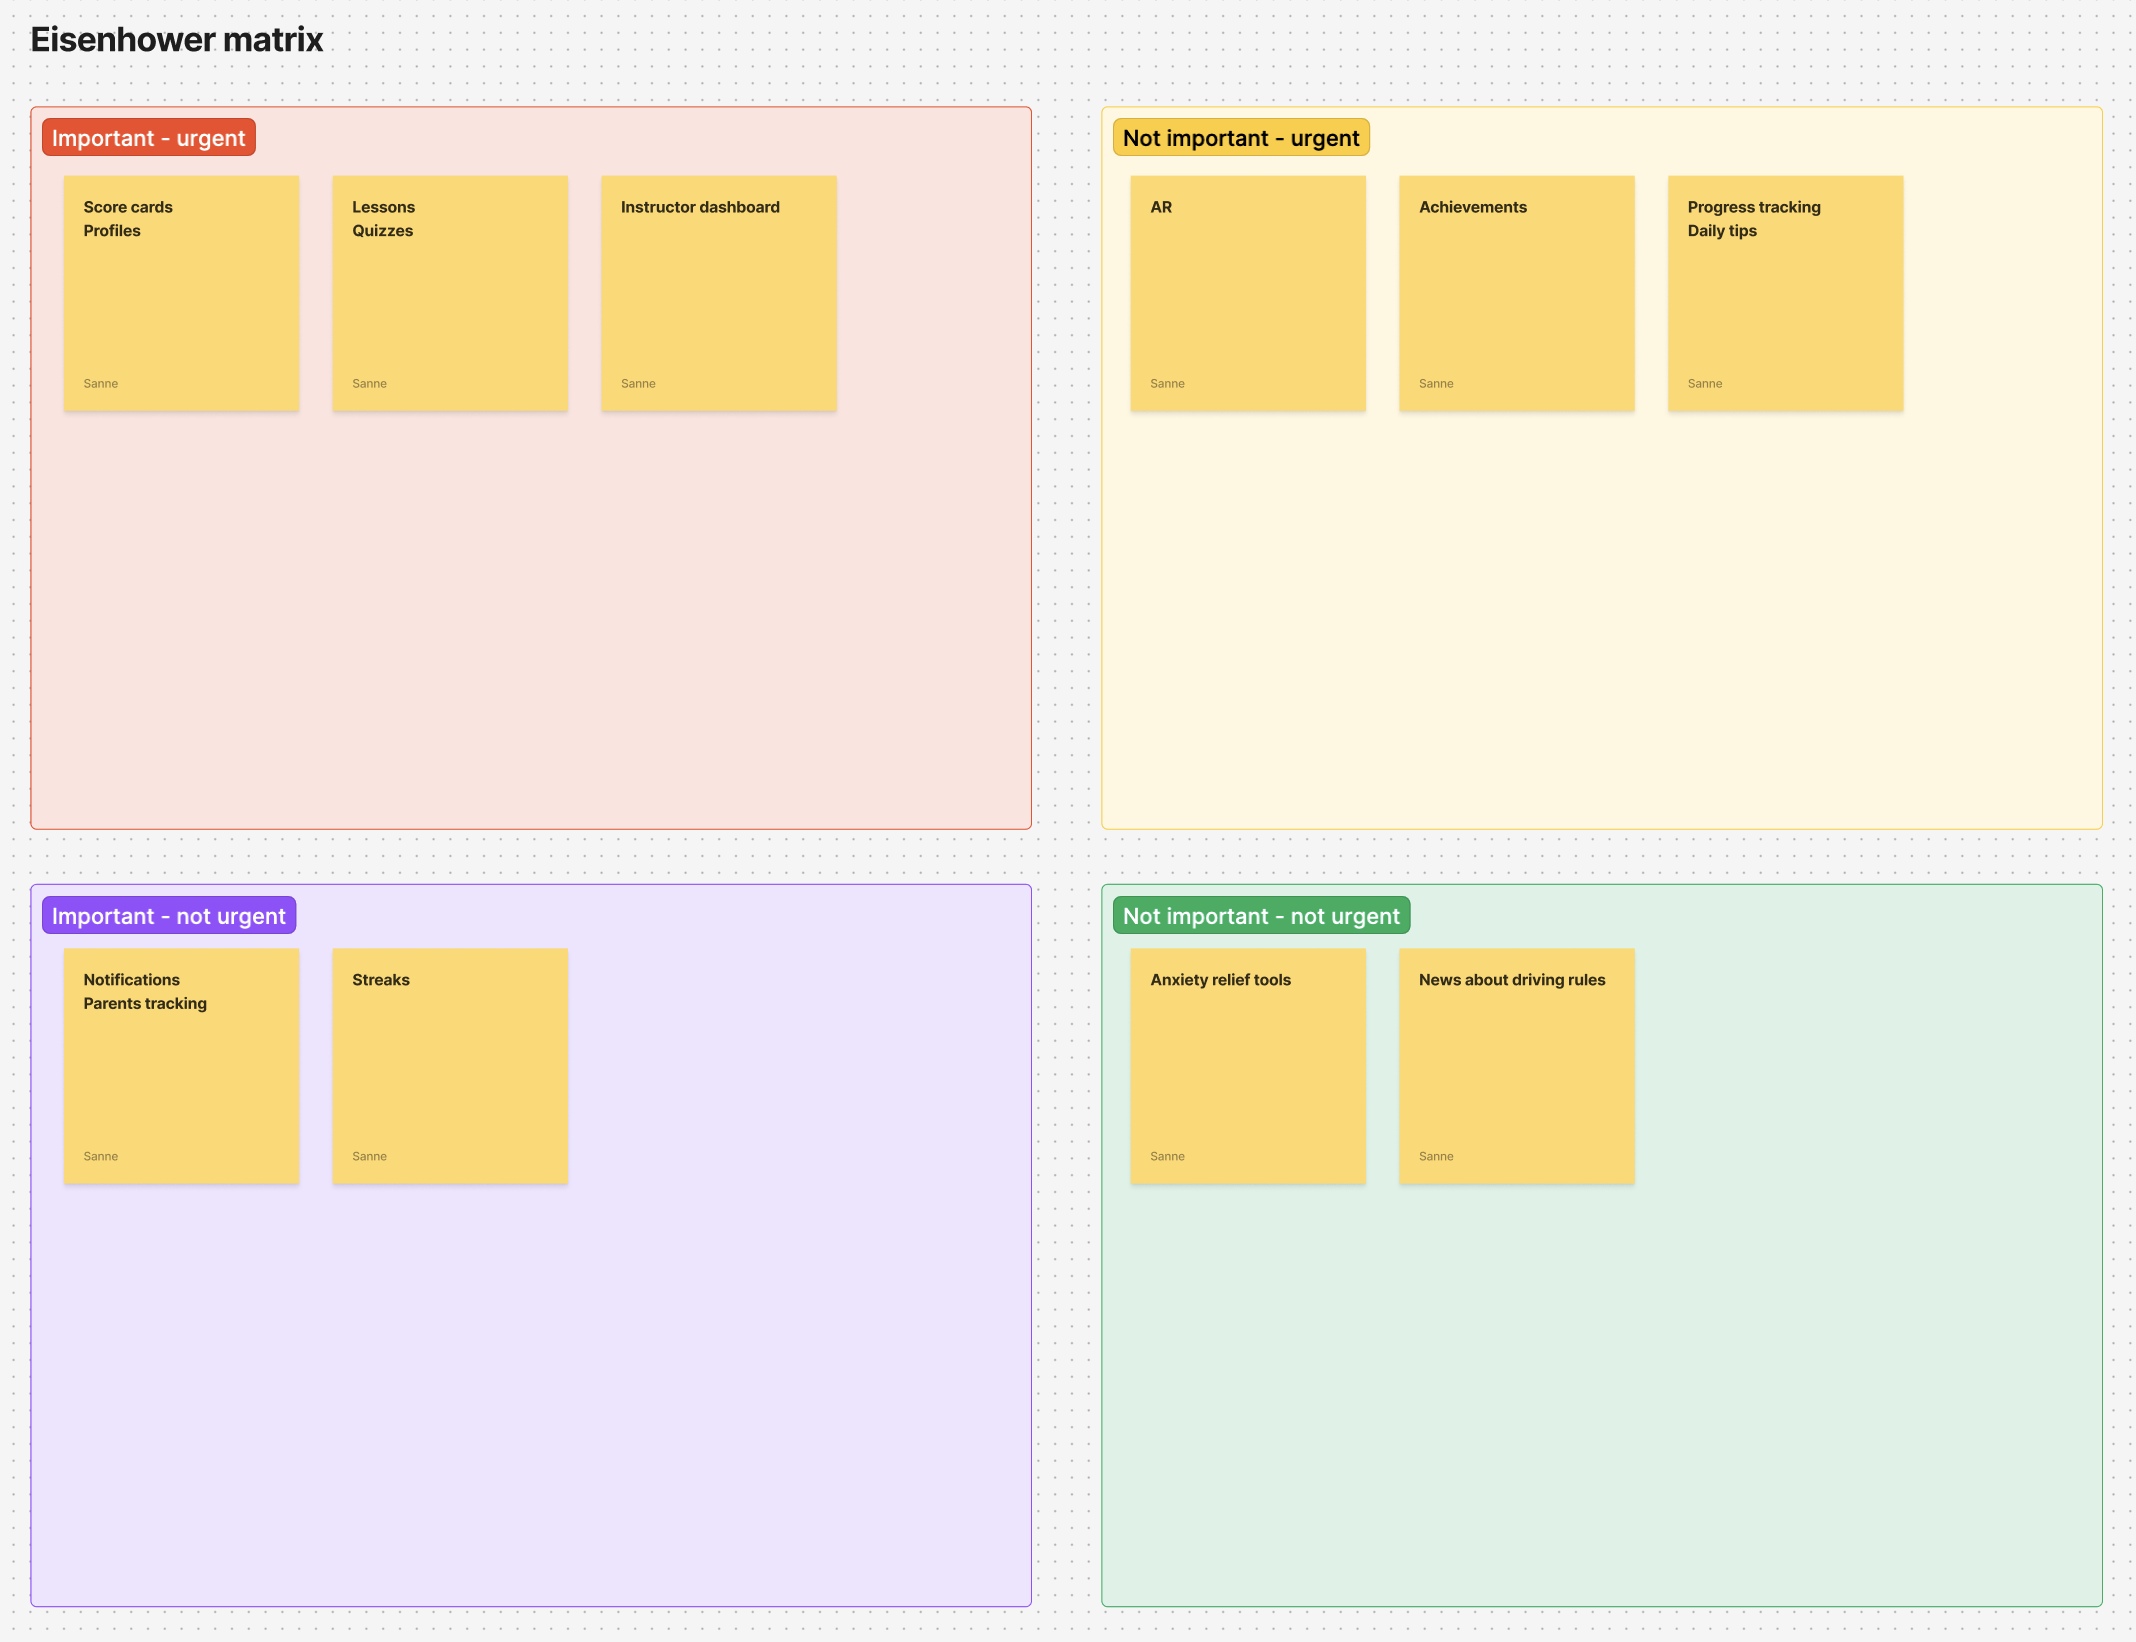Click Sanne author on Streaks note
The image size is (2136, 1642).
pos(369,1156)
